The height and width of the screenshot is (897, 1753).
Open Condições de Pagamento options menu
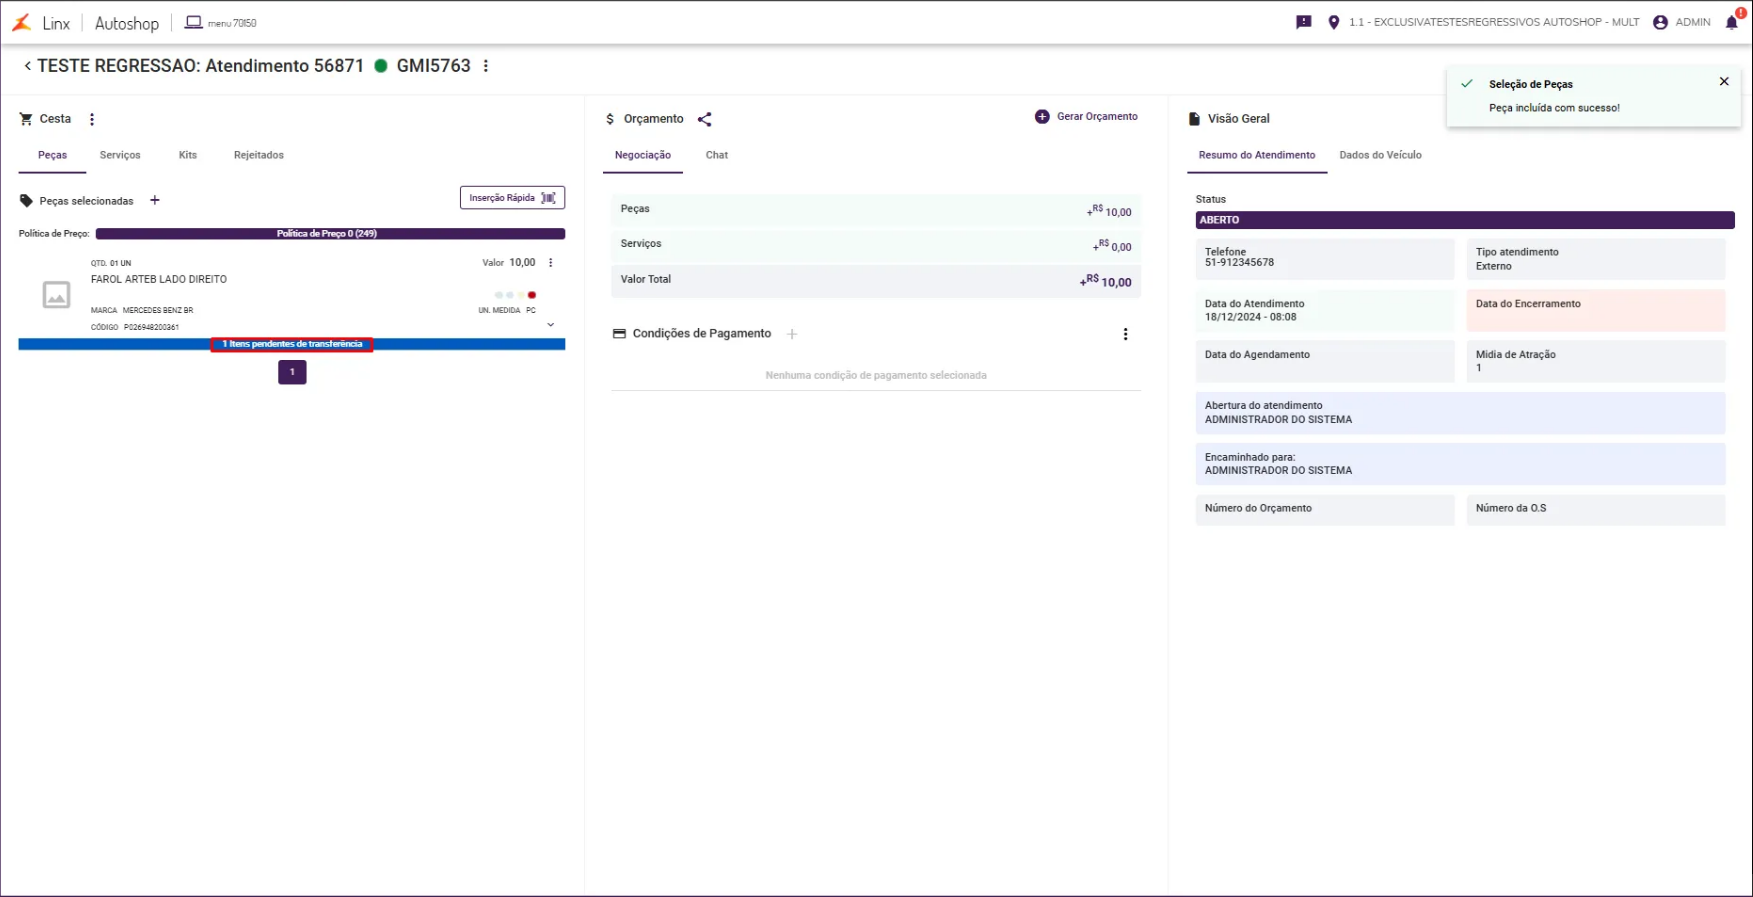pyautogui.click(x=1125, y=334)
